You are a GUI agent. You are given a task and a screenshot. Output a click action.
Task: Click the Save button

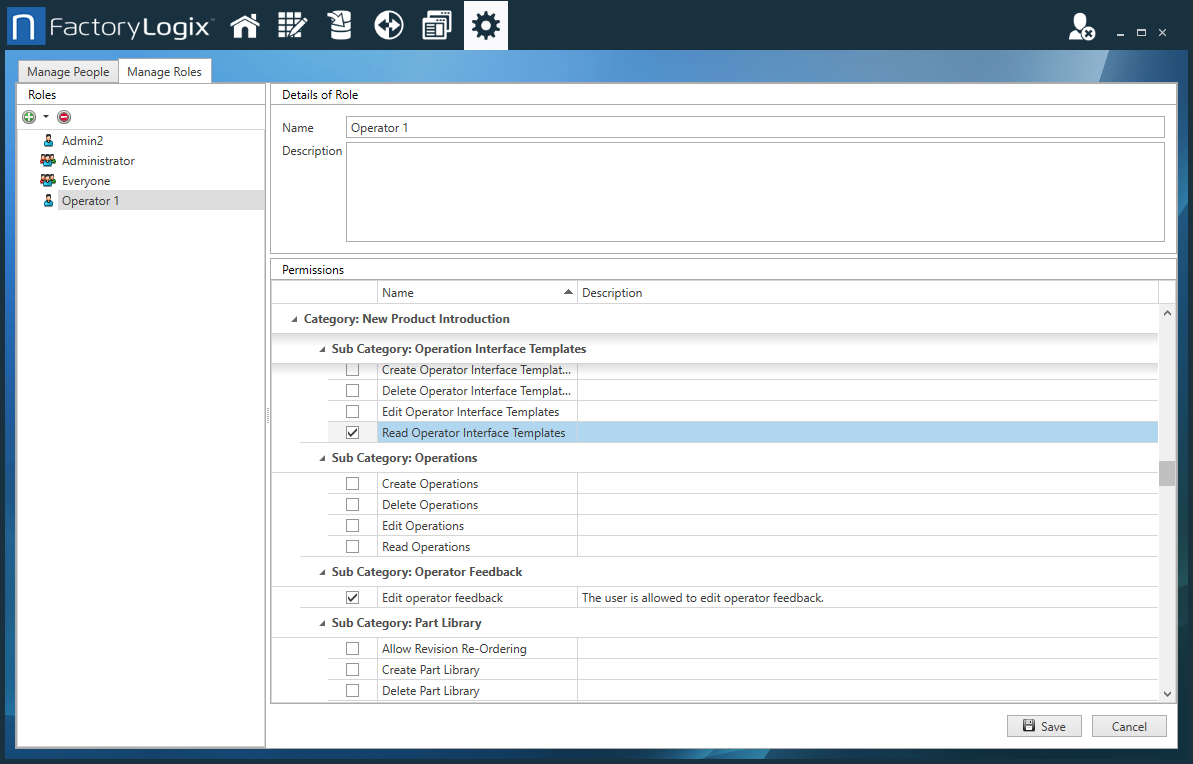(1044, 726)
